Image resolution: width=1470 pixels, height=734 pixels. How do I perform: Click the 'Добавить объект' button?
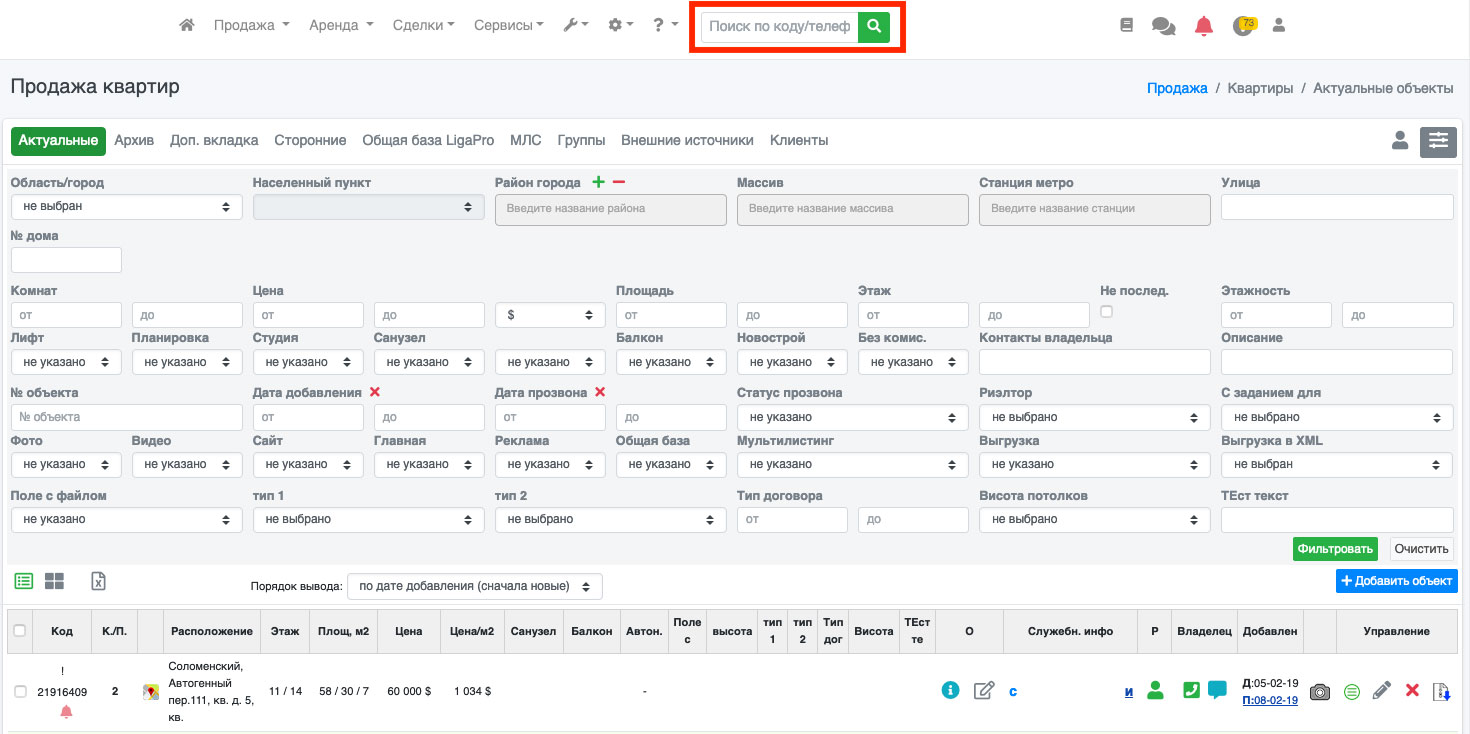tap(1396, 581)
